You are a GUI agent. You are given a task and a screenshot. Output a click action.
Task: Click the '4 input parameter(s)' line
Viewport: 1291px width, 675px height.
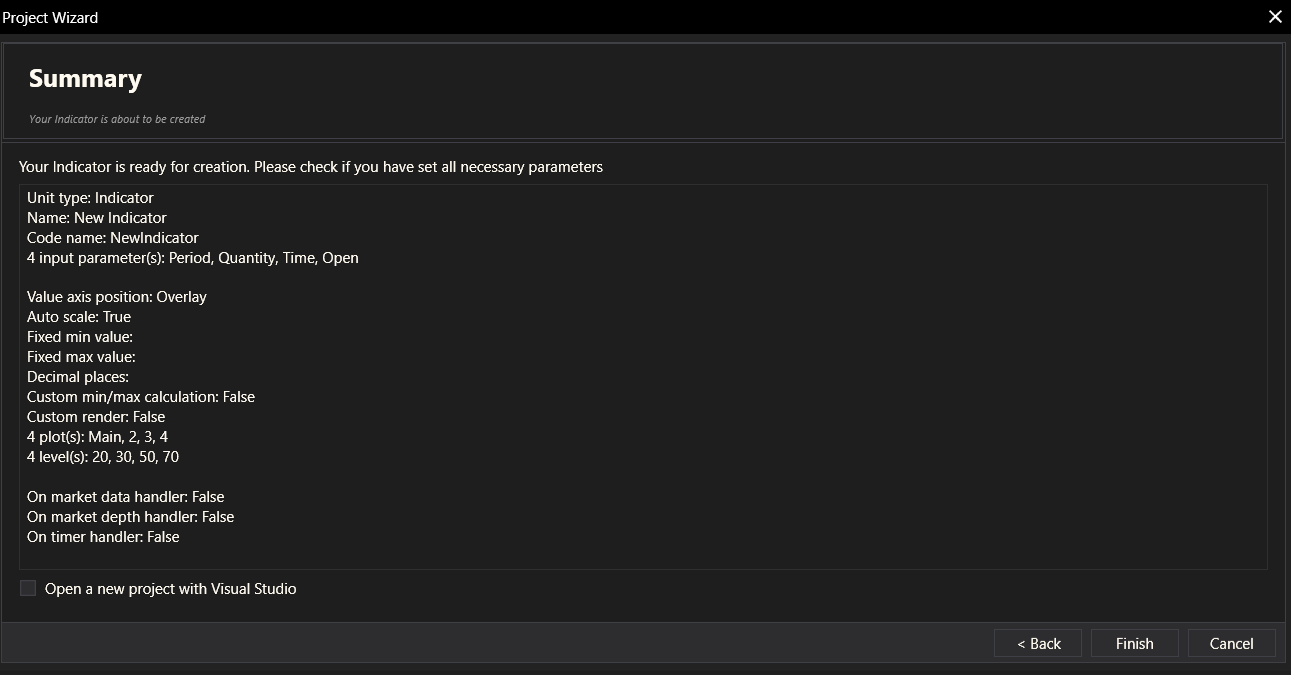coord(192,258)
